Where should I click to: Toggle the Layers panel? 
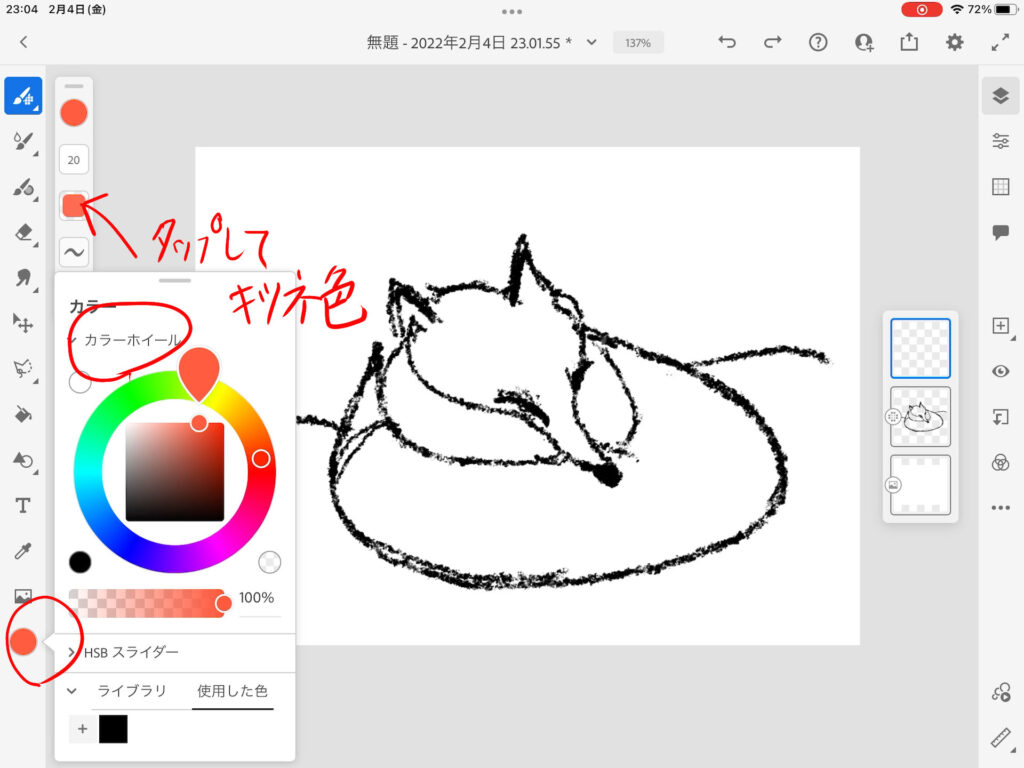point(1000,95)
